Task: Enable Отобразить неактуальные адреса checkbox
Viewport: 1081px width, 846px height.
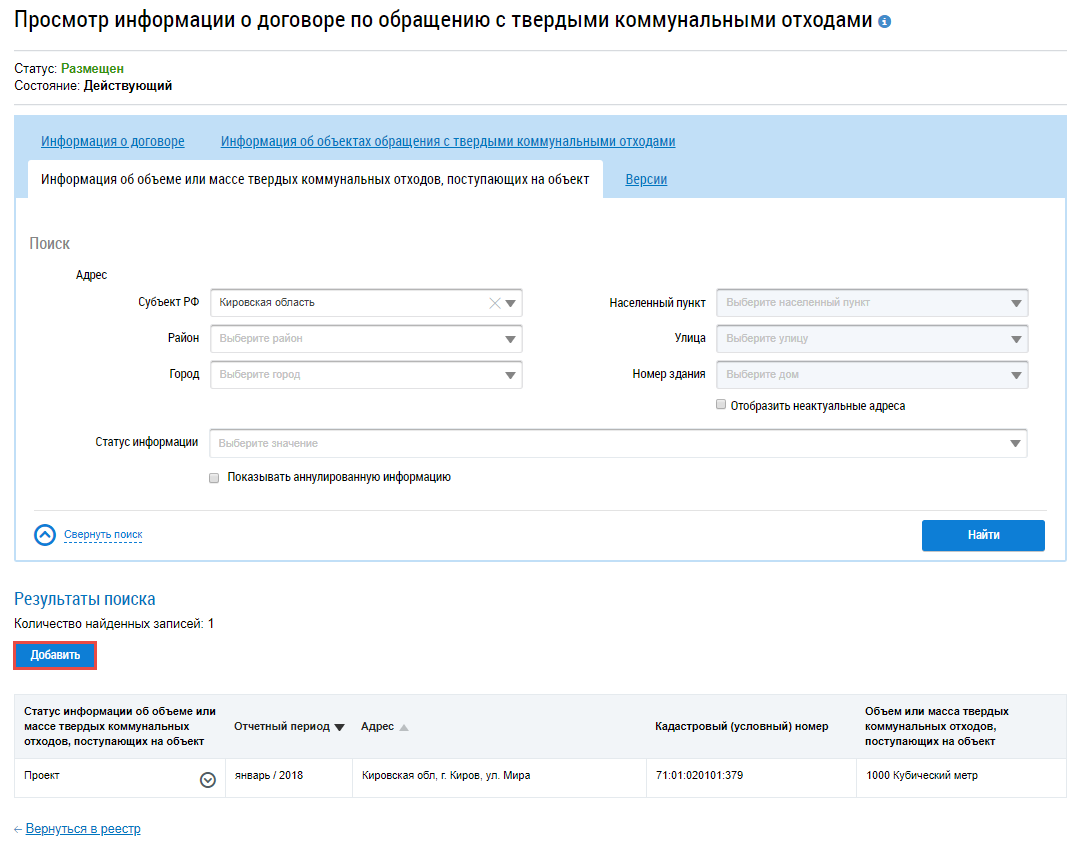Action: [721, 406]
